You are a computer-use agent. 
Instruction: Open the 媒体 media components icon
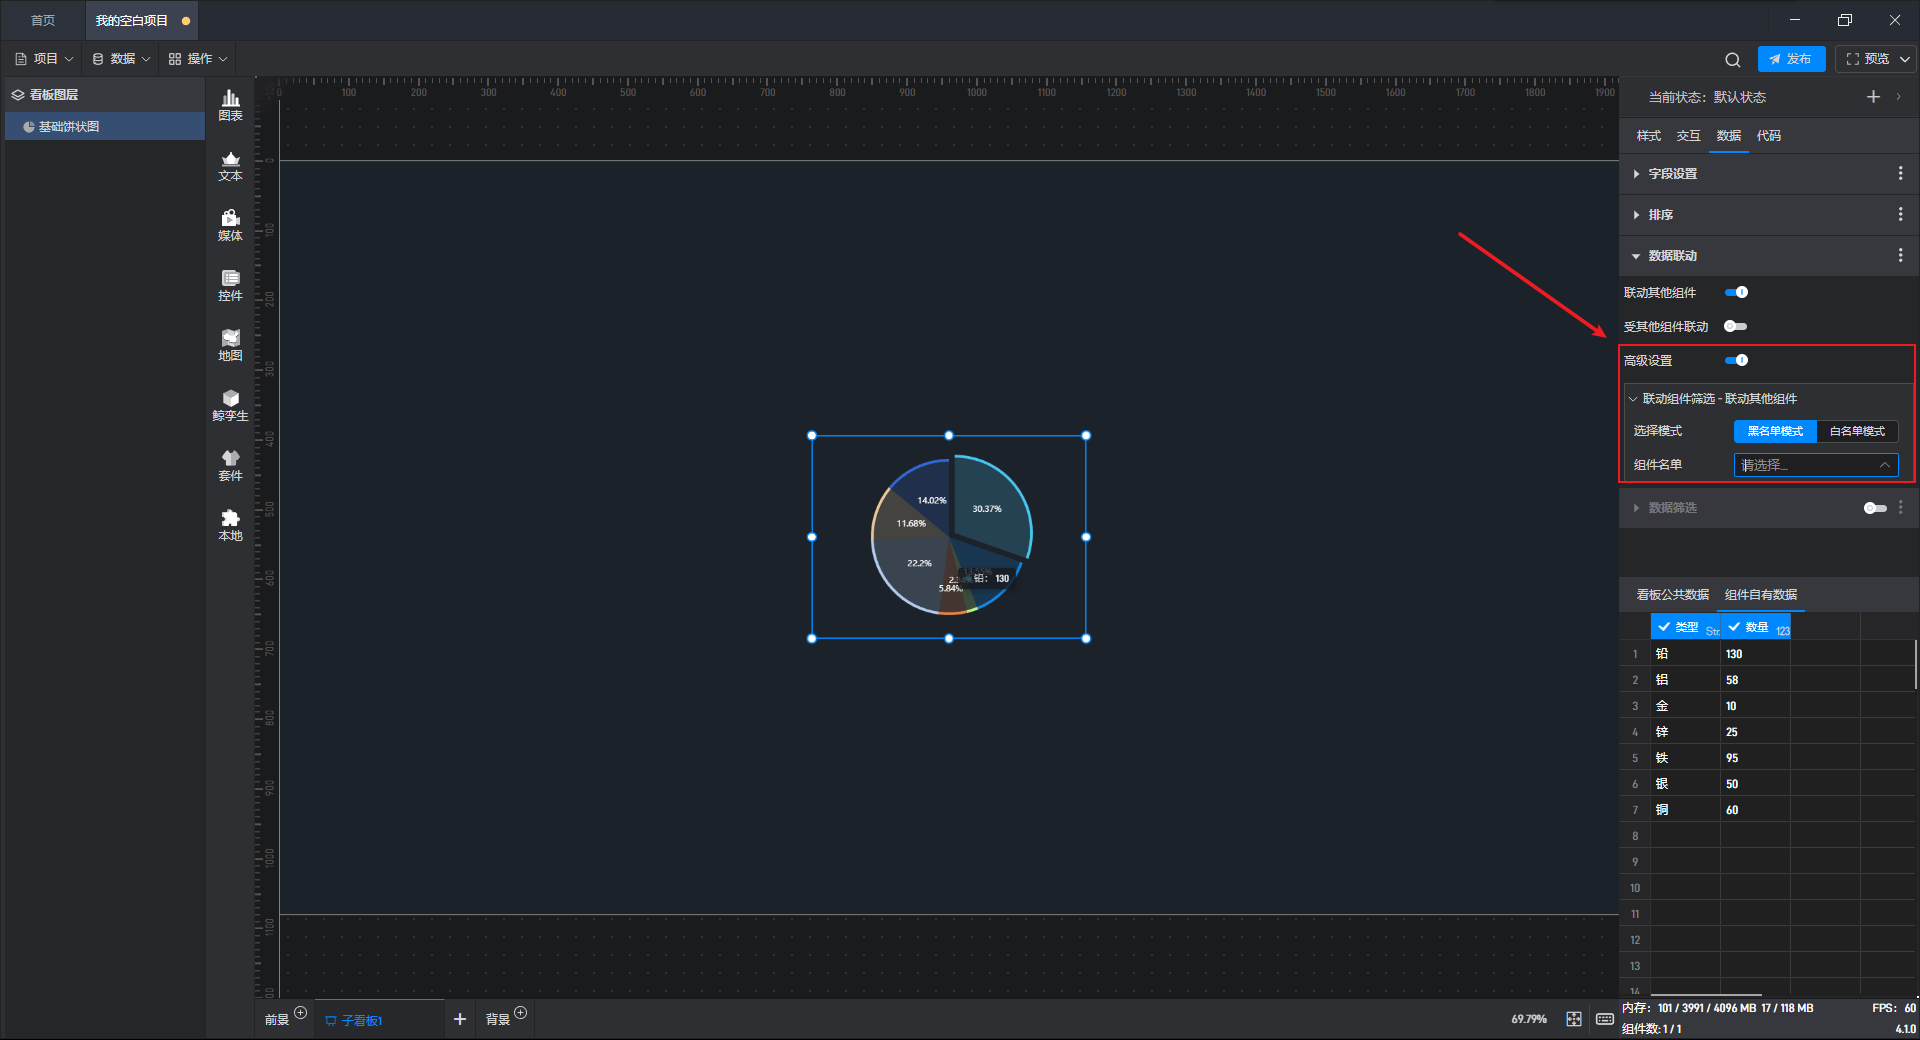230,225
